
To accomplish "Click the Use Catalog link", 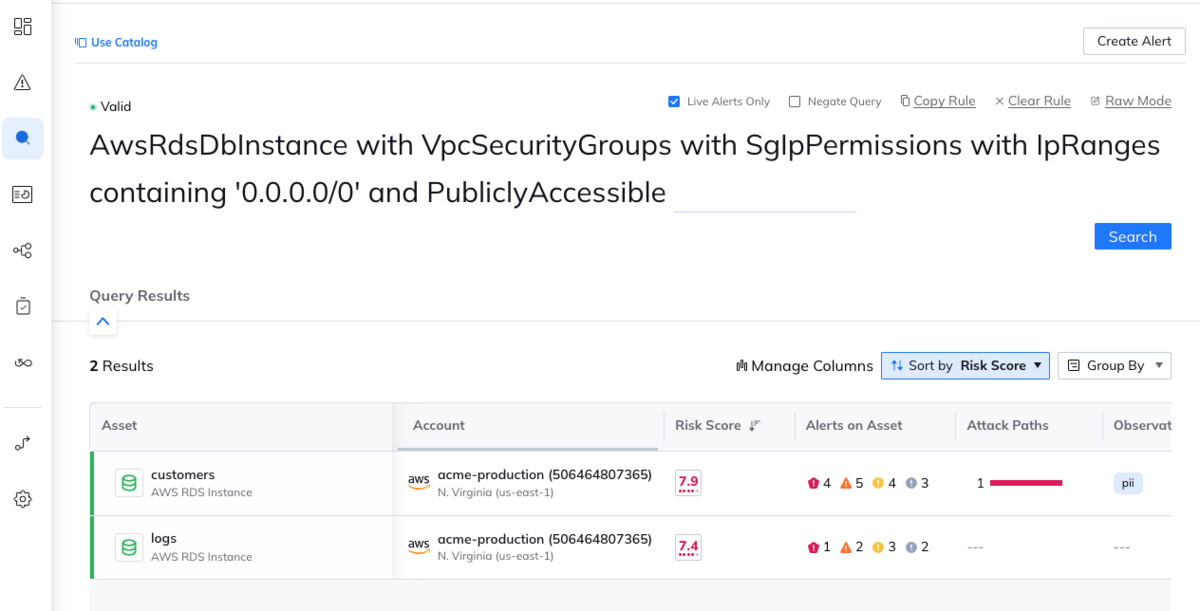I will [117, 43].
